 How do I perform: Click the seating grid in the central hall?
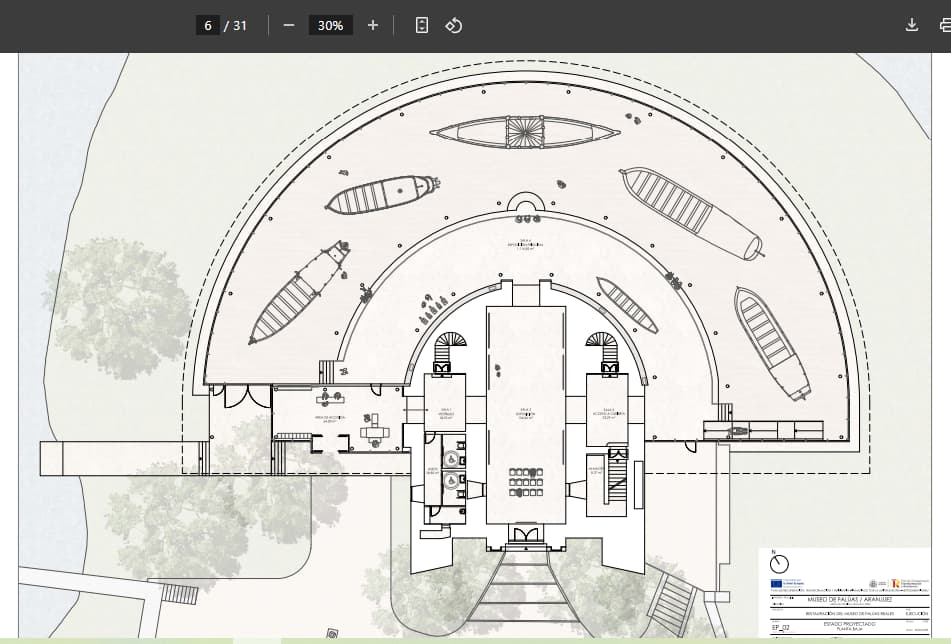(525, 482)
